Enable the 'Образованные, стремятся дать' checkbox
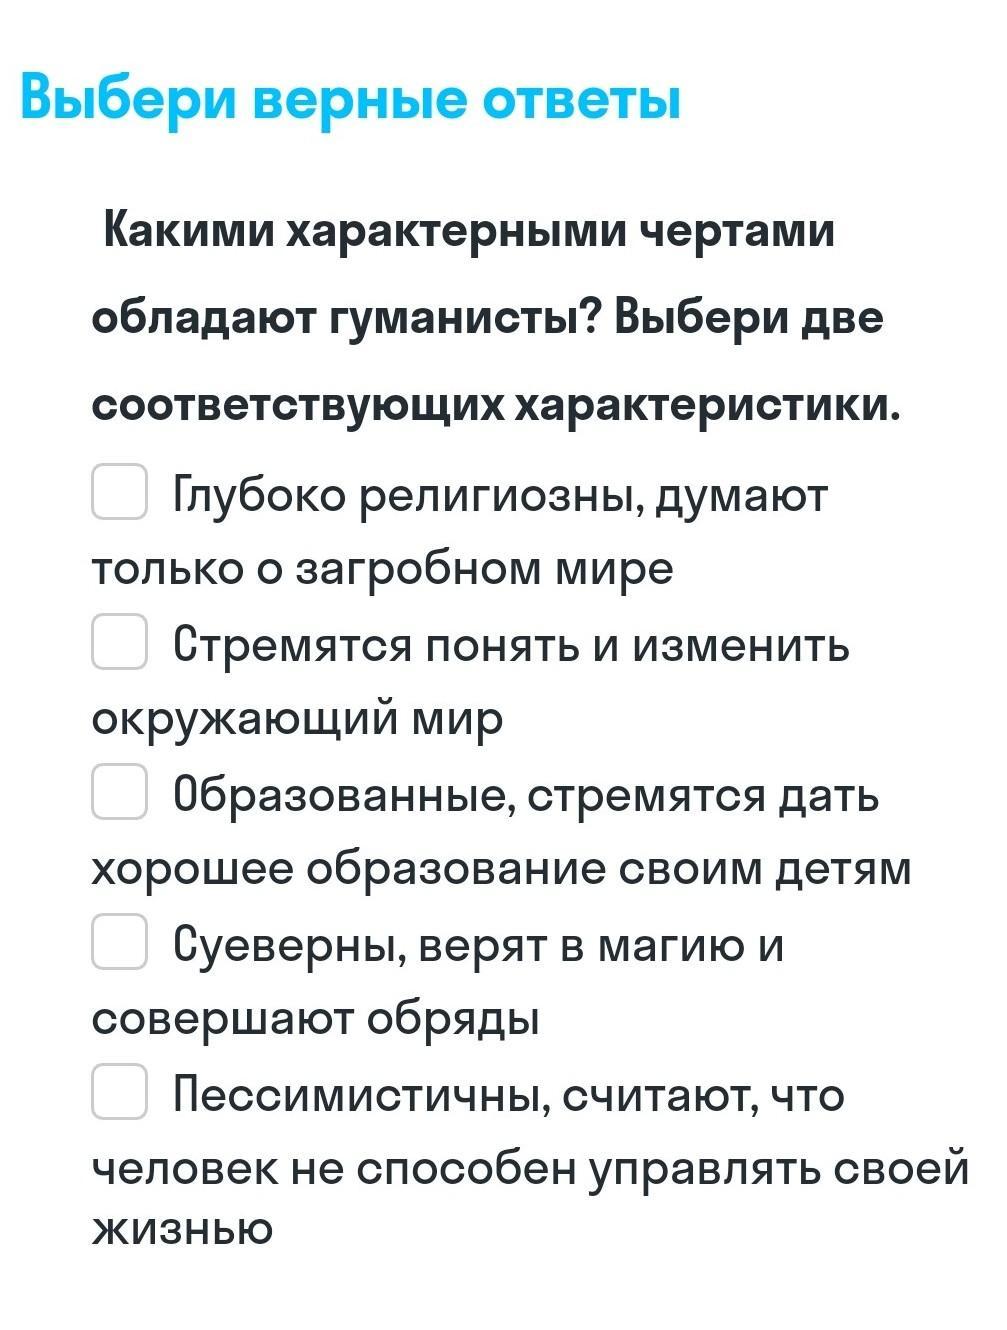This screenshot has width=1007, height=1330. (x=120, y=792)
